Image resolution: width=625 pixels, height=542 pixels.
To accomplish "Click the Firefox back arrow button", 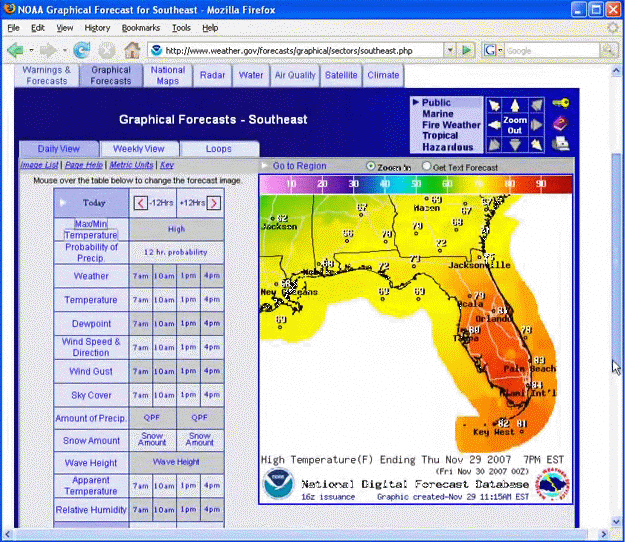I will coord(15,51).
